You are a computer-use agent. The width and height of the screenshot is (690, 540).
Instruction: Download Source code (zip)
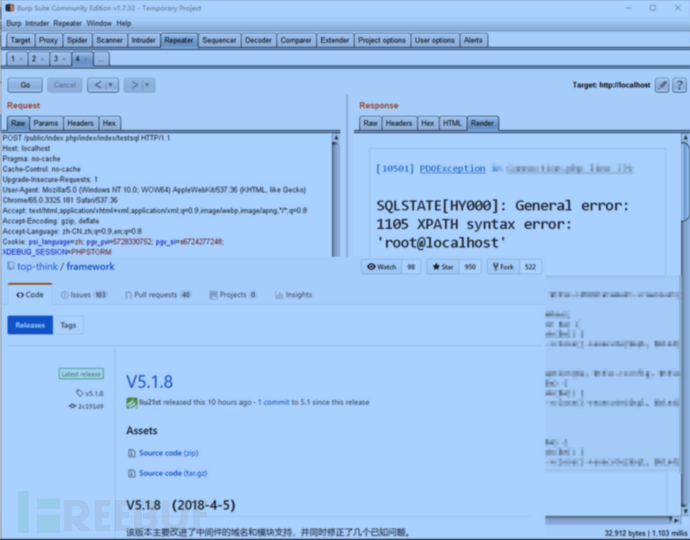point(169,453)
